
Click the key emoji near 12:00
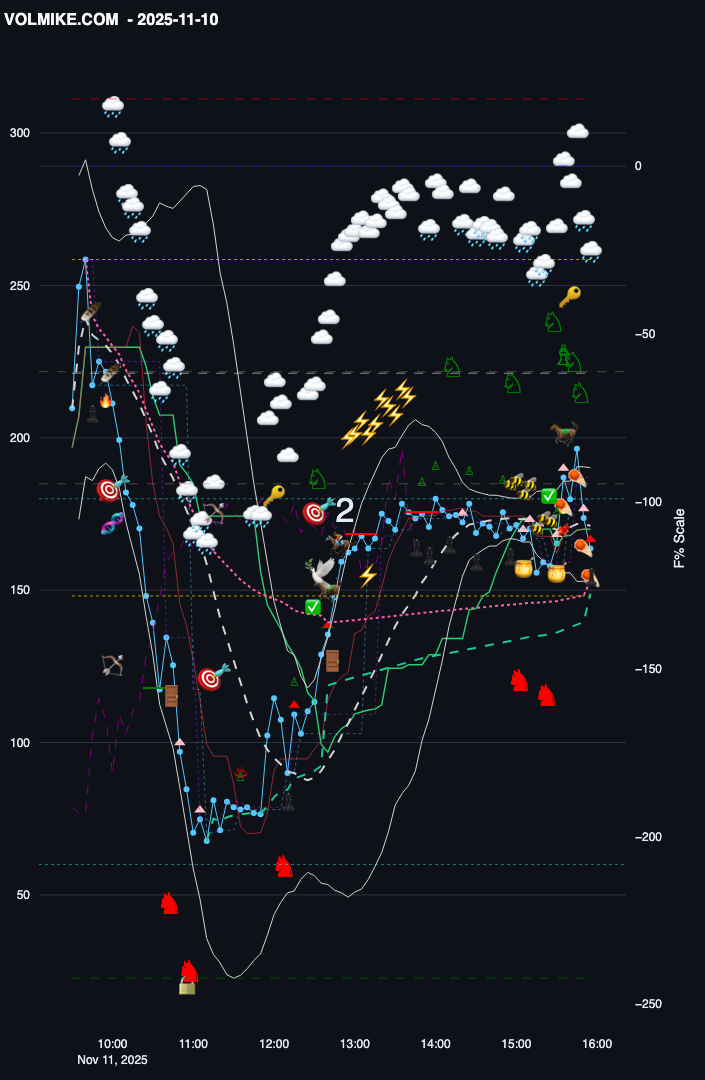(x=274, y=495)
